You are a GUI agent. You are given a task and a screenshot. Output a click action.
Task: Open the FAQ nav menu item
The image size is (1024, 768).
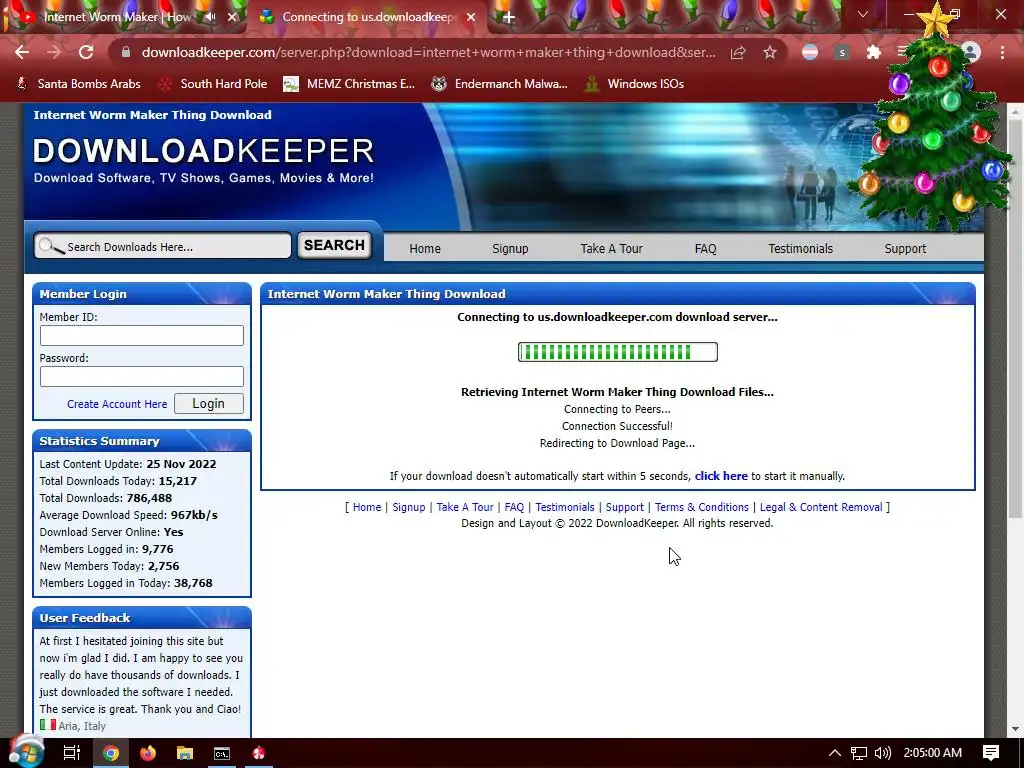[x=705, y=249]
